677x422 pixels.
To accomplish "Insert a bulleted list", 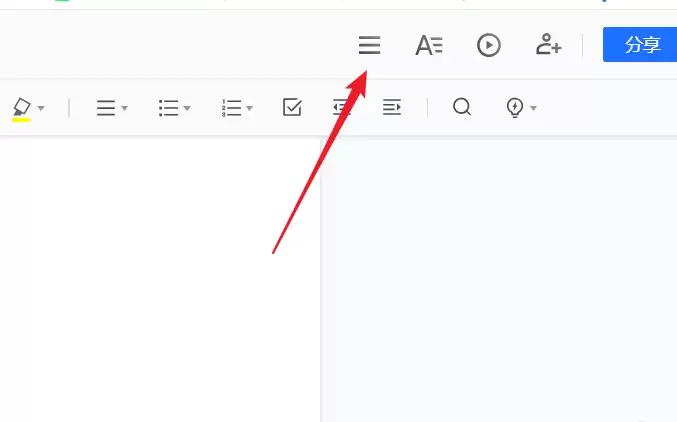I will tap(168, 108).
